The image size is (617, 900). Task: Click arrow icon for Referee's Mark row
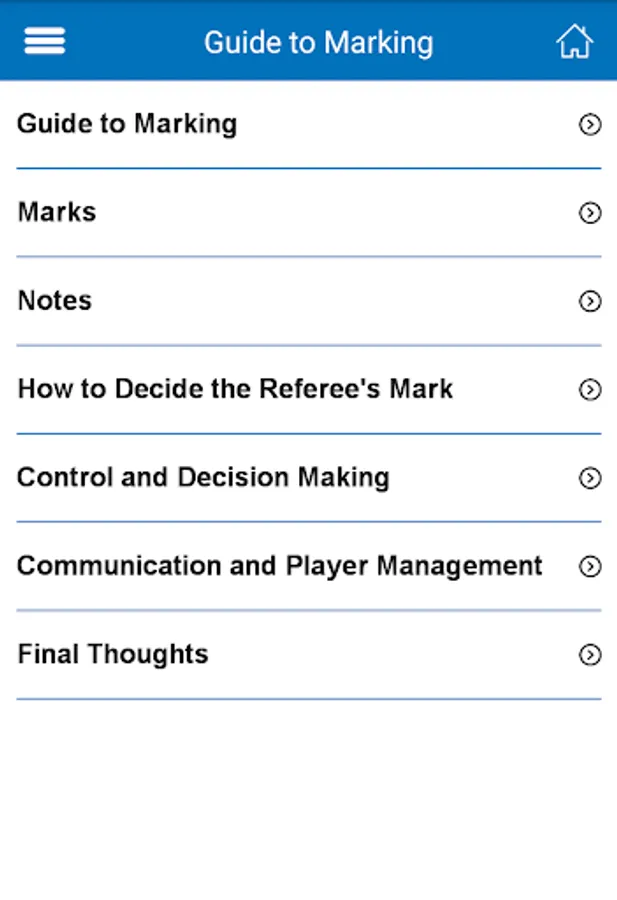pos(590,390)
